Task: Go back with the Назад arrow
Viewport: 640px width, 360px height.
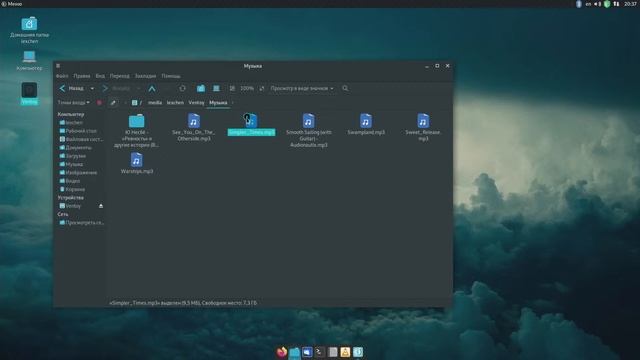Action: click(x=71, y=88)
